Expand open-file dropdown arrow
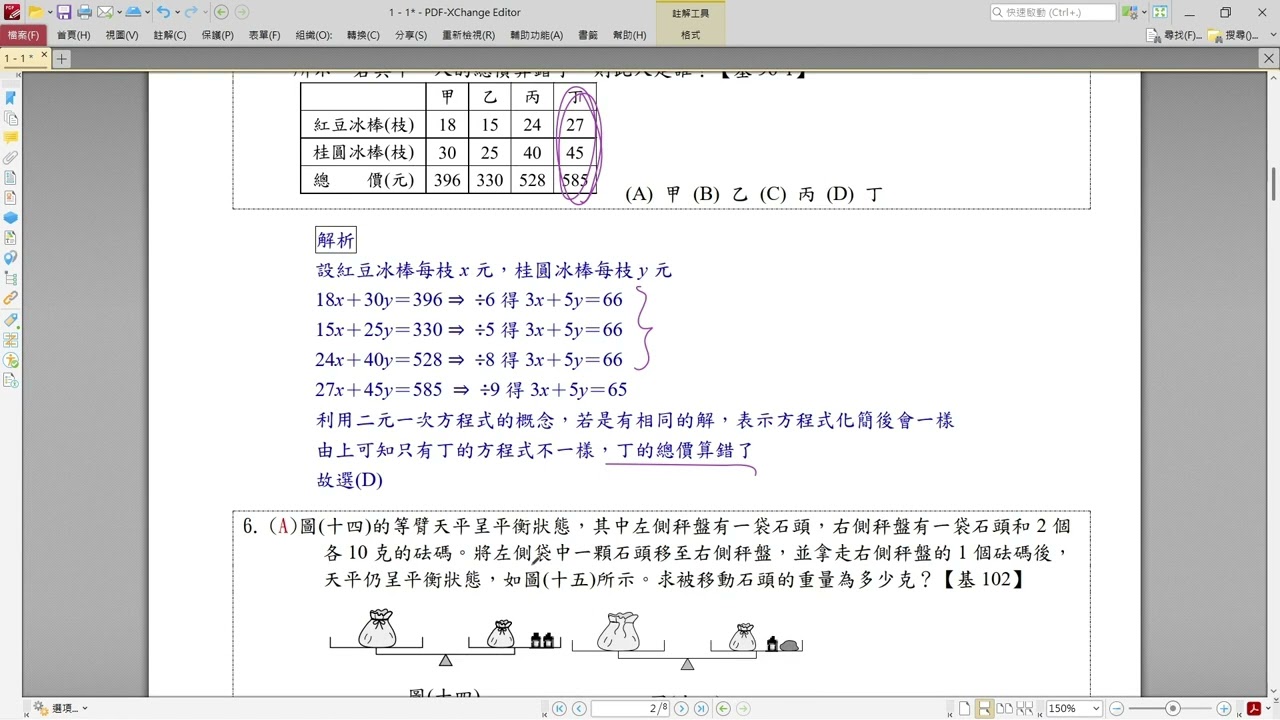The width and height of the screenshot is (1280, 720). 49,12
